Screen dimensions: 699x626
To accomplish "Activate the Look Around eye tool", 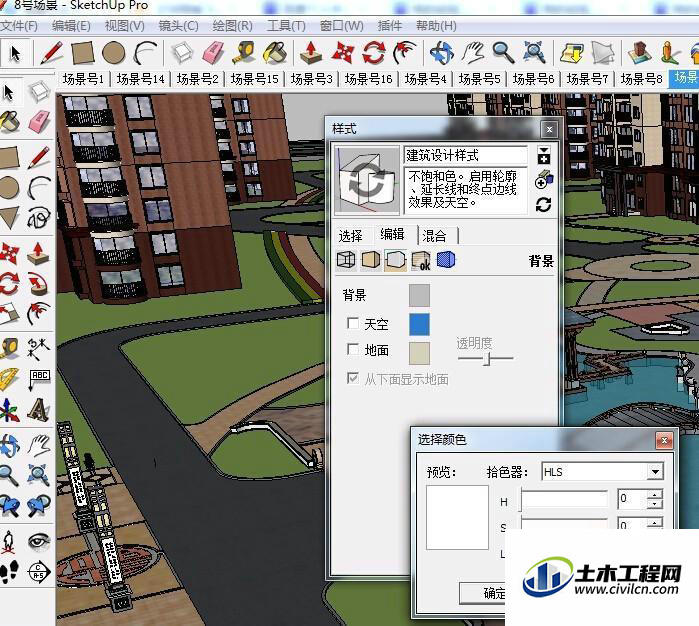I will point(39,541).
